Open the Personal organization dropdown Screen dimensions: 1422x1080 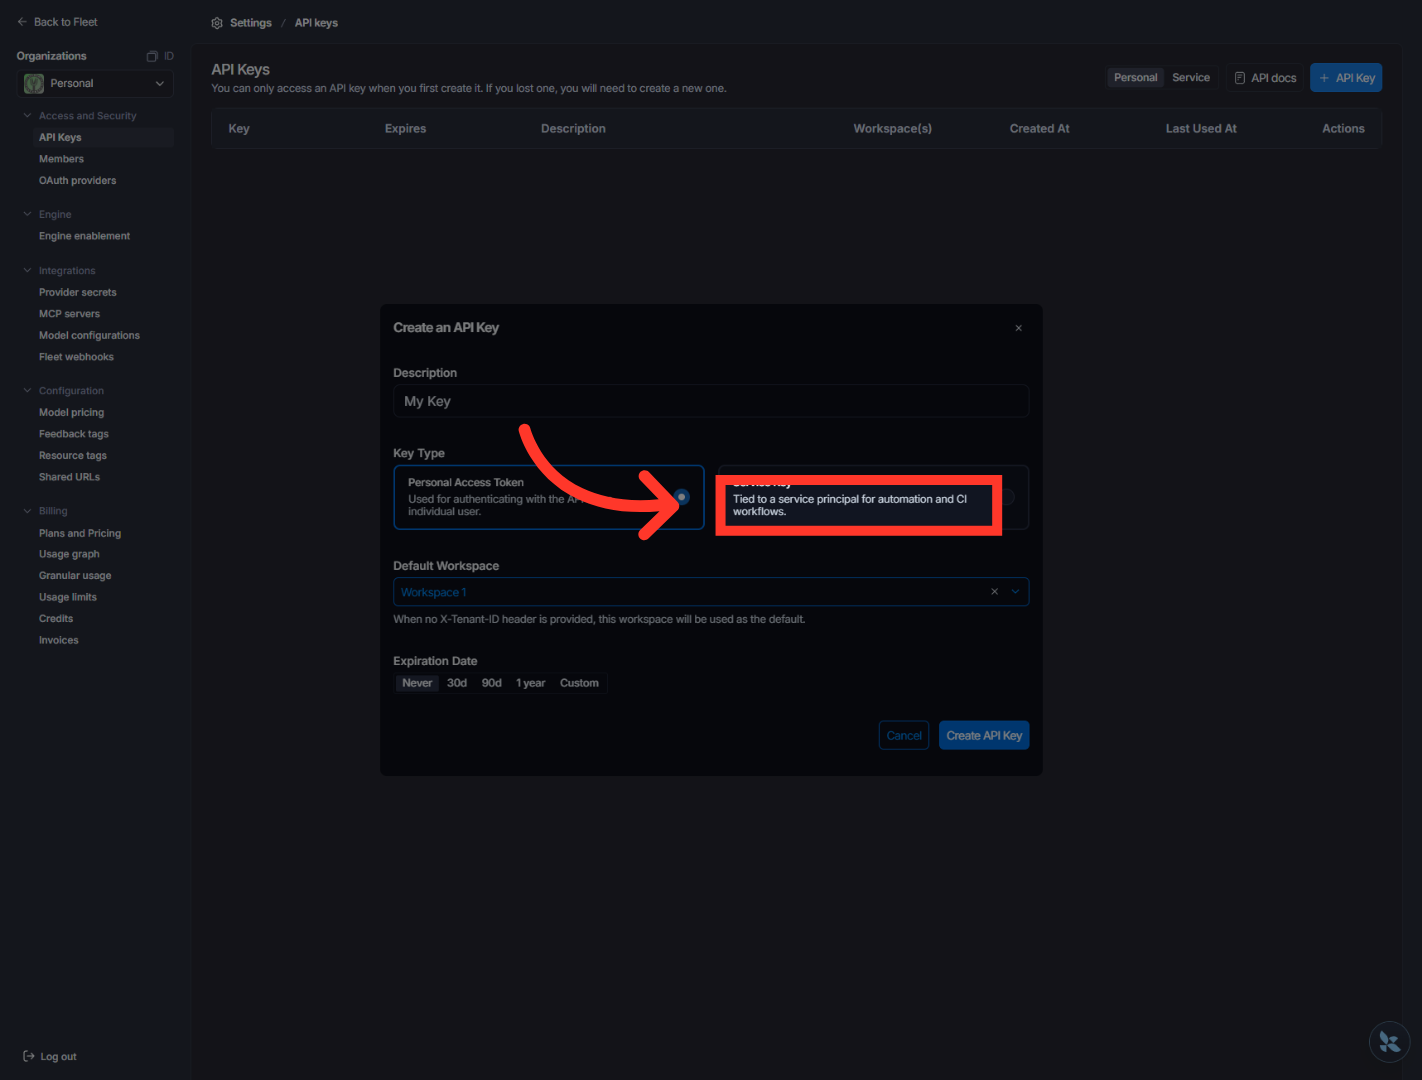click(x=95, y=84)
